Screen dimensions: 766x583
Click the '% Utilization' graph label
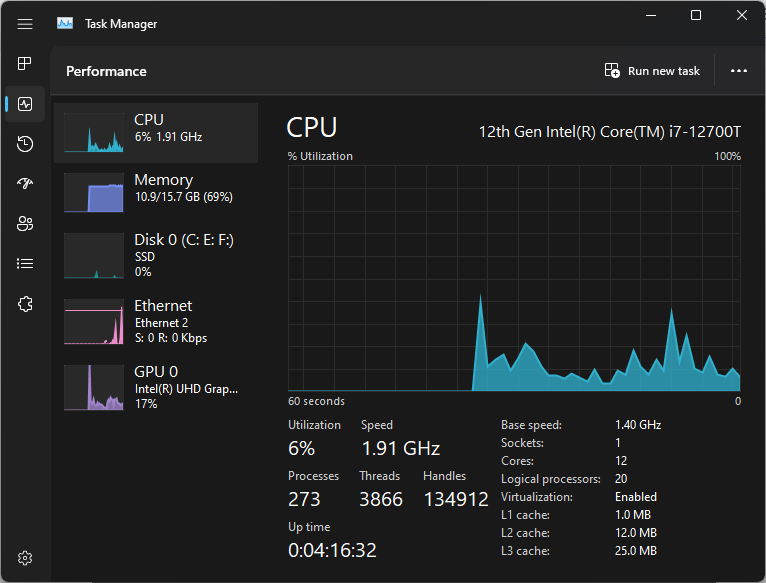point(320,156)
